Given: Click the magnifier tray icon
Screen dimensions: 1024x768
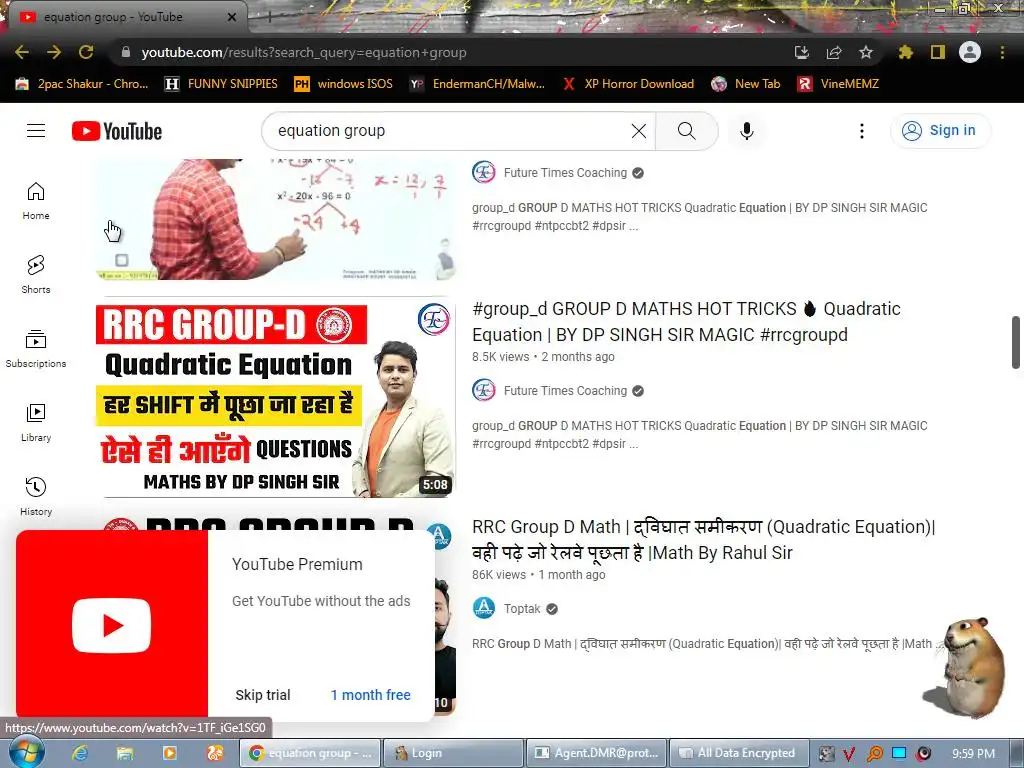Looking at the screenshot, I should pyautogui.click(x=874, y=754).
